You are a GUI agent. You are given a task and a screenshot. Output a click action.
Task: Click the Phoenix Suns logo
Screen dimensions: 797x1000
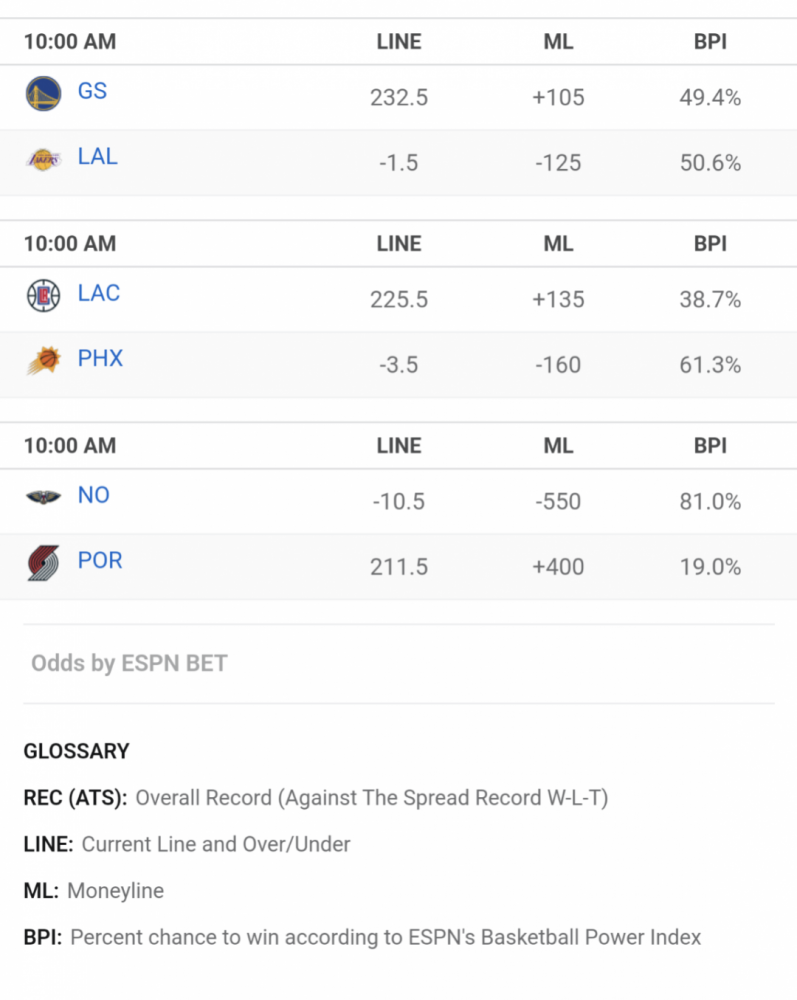(43, 361)
